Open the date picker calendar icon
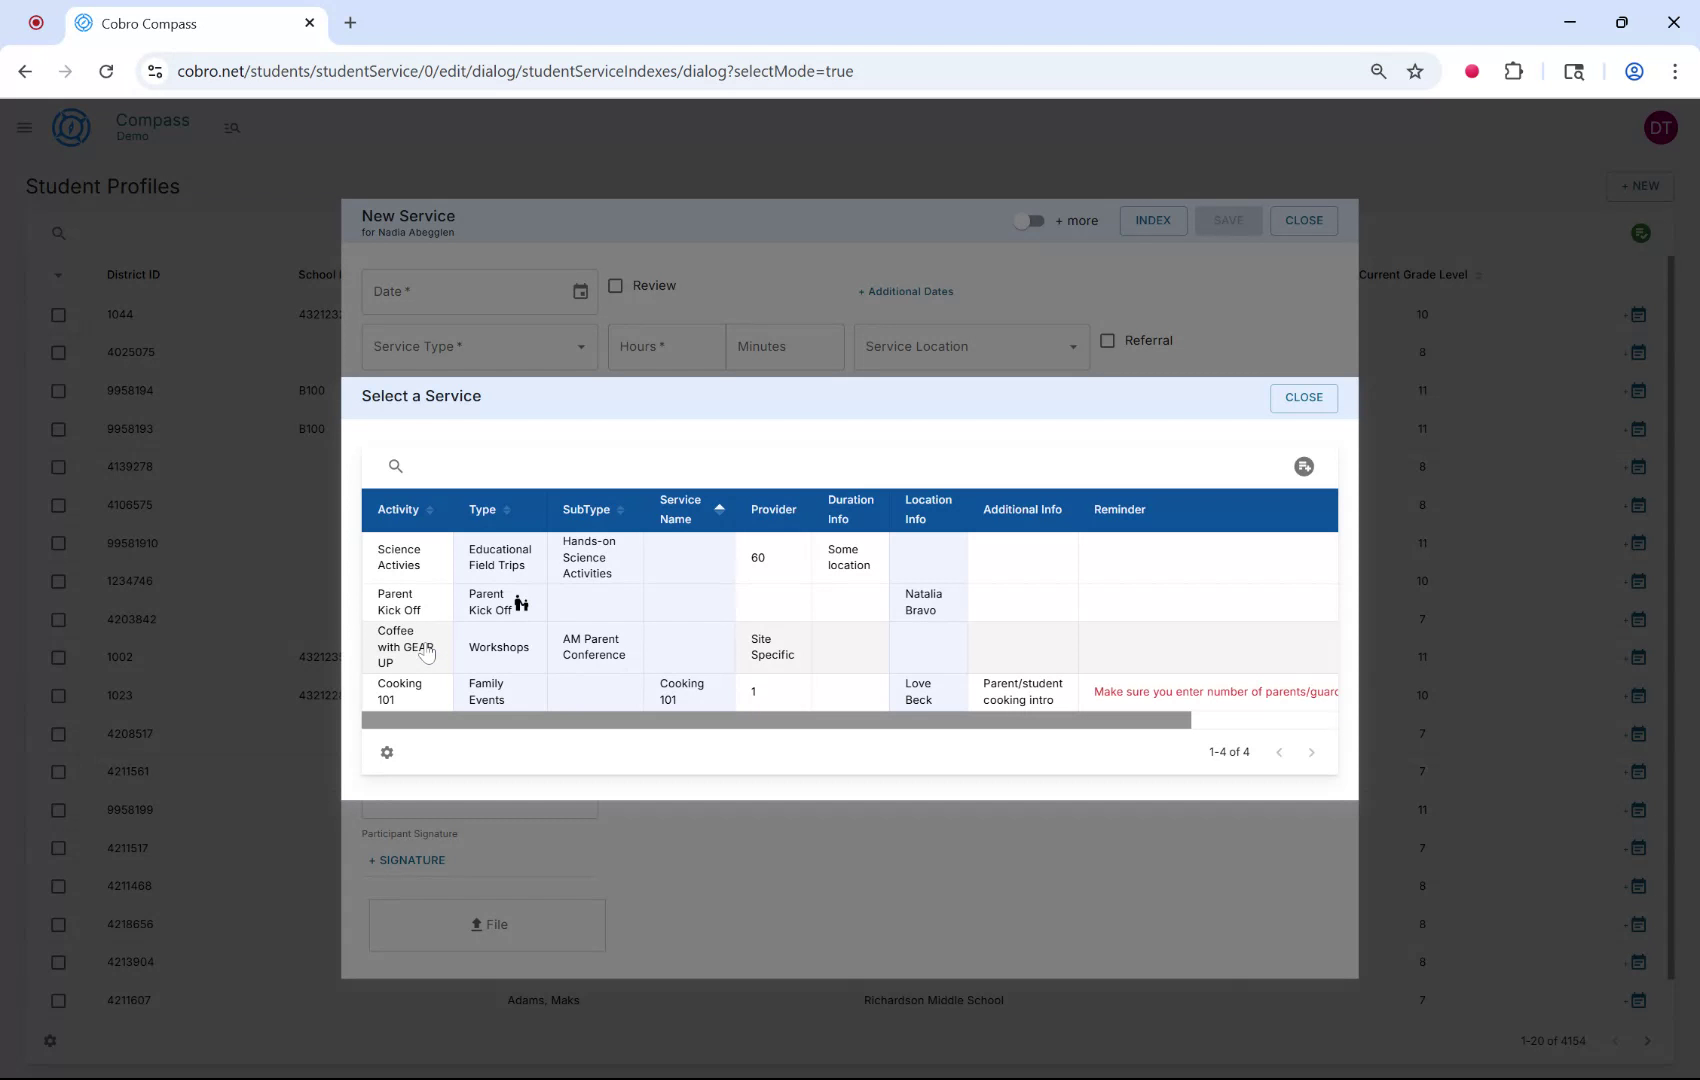The image size is (1700, 1080). 580,291
